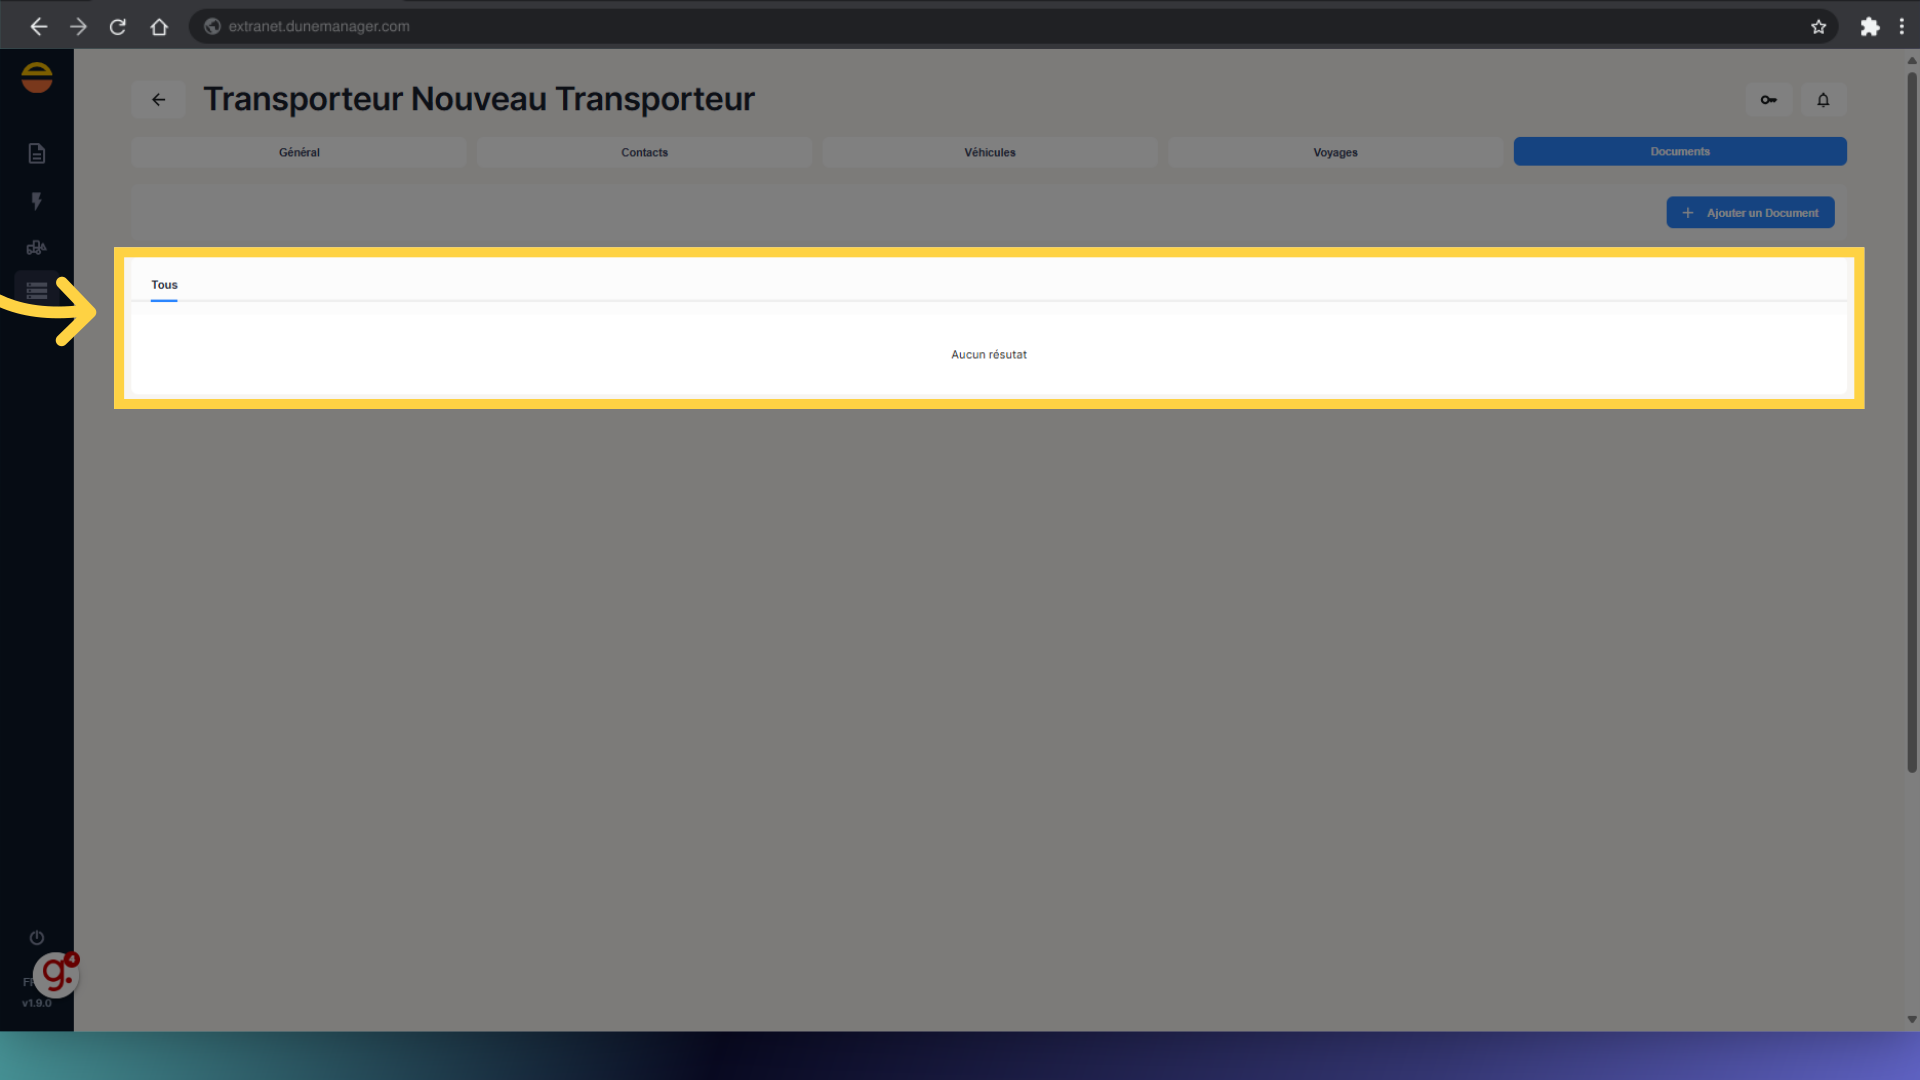
Task: Click the page vertical scrollbar
Action: (1911, 420)
